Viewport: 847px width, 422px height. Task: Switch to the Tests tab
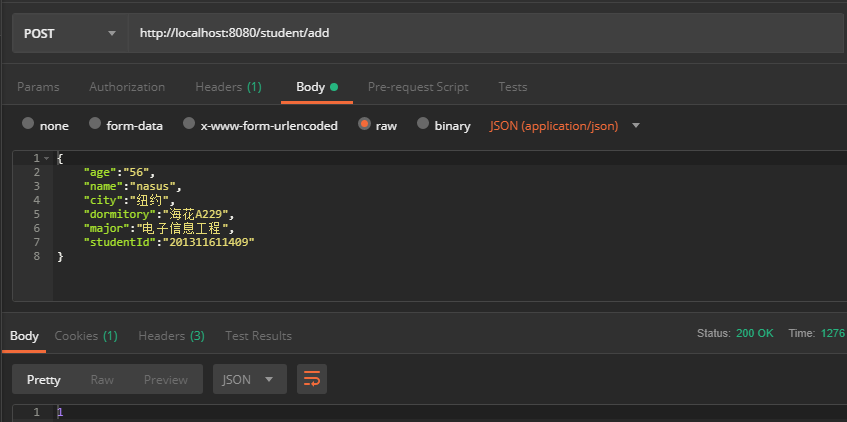pyautogui.click(x=512, y=87)
